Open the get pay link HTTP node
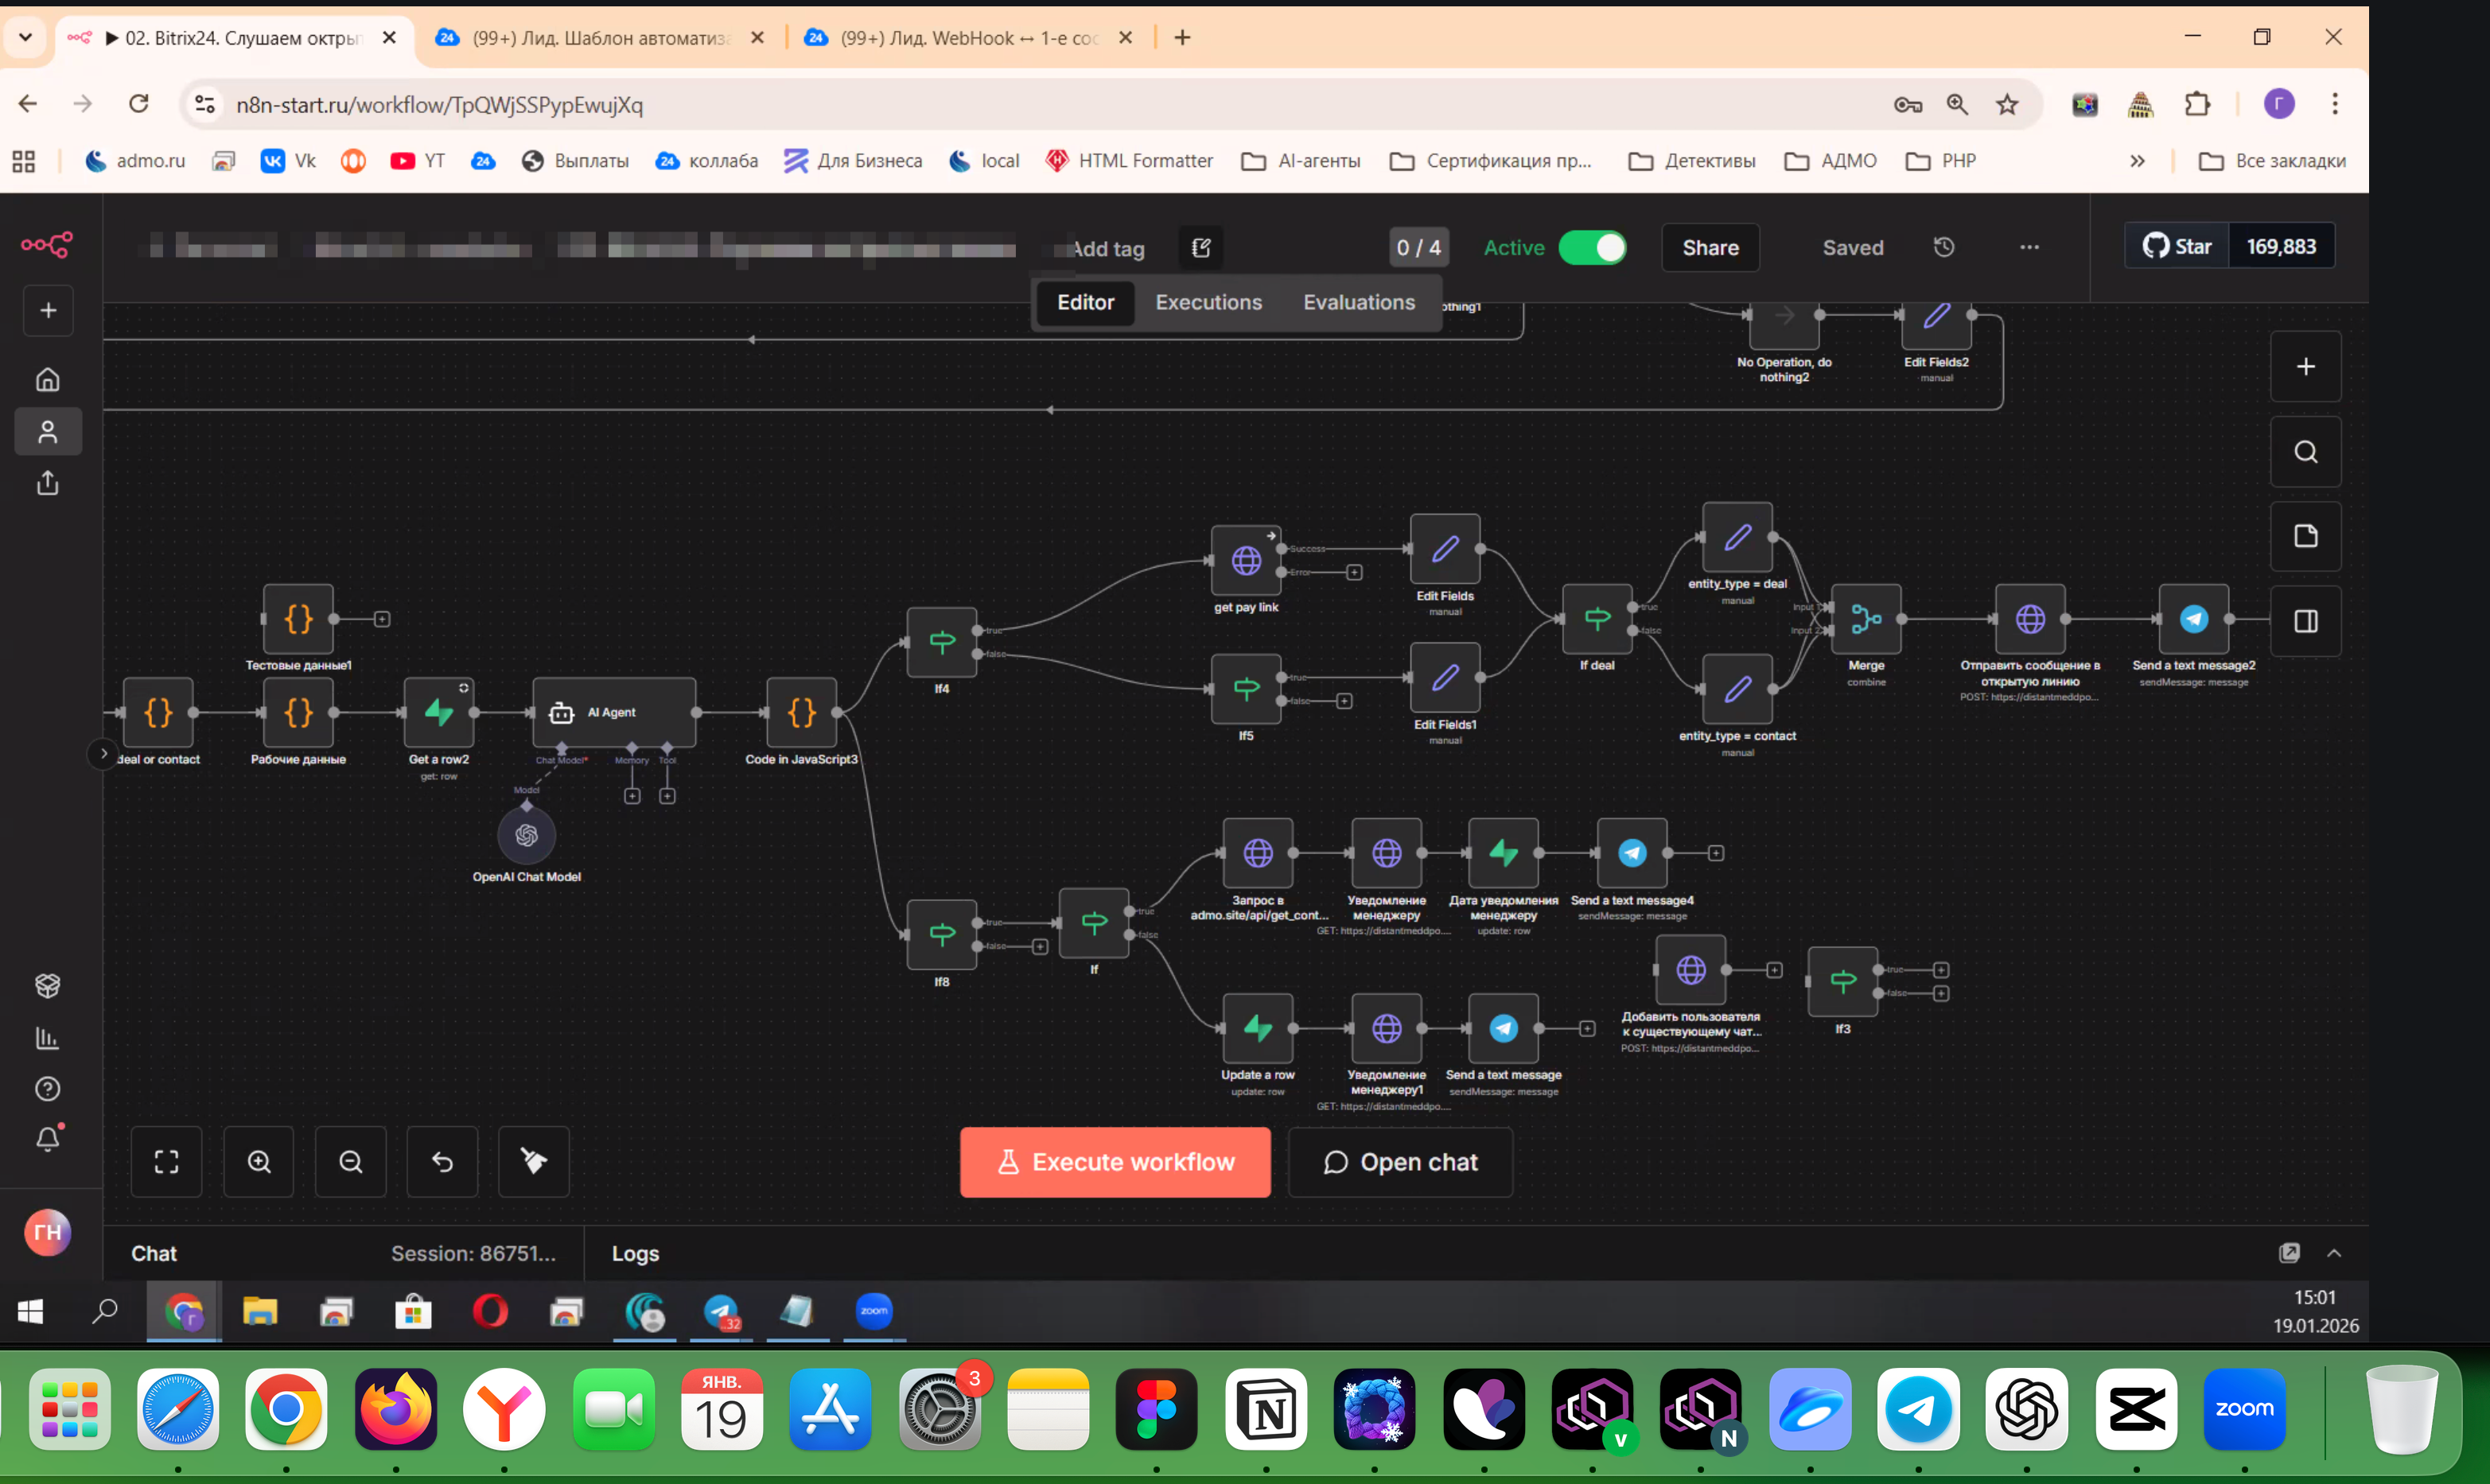Image resolution: width=2490 pixels, height=1484 pixels. (1246, 560)
